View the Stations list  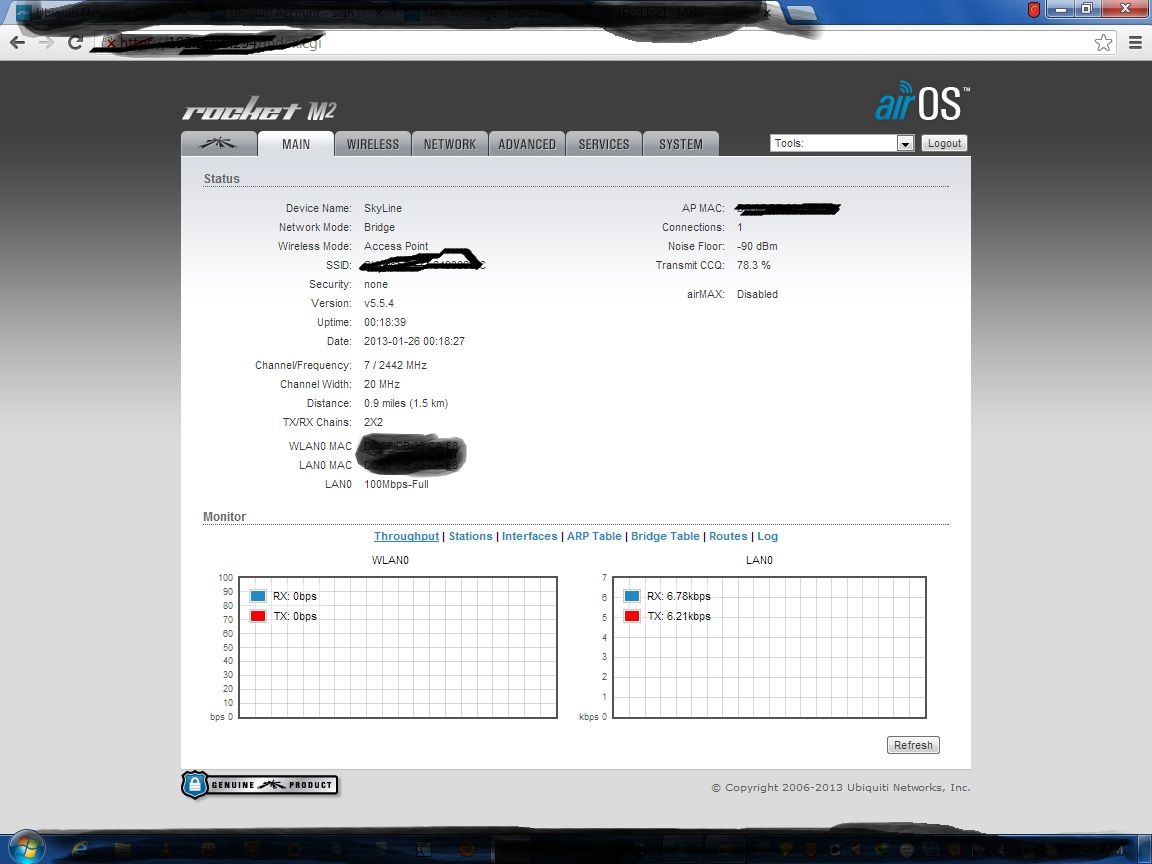(470, 536)
